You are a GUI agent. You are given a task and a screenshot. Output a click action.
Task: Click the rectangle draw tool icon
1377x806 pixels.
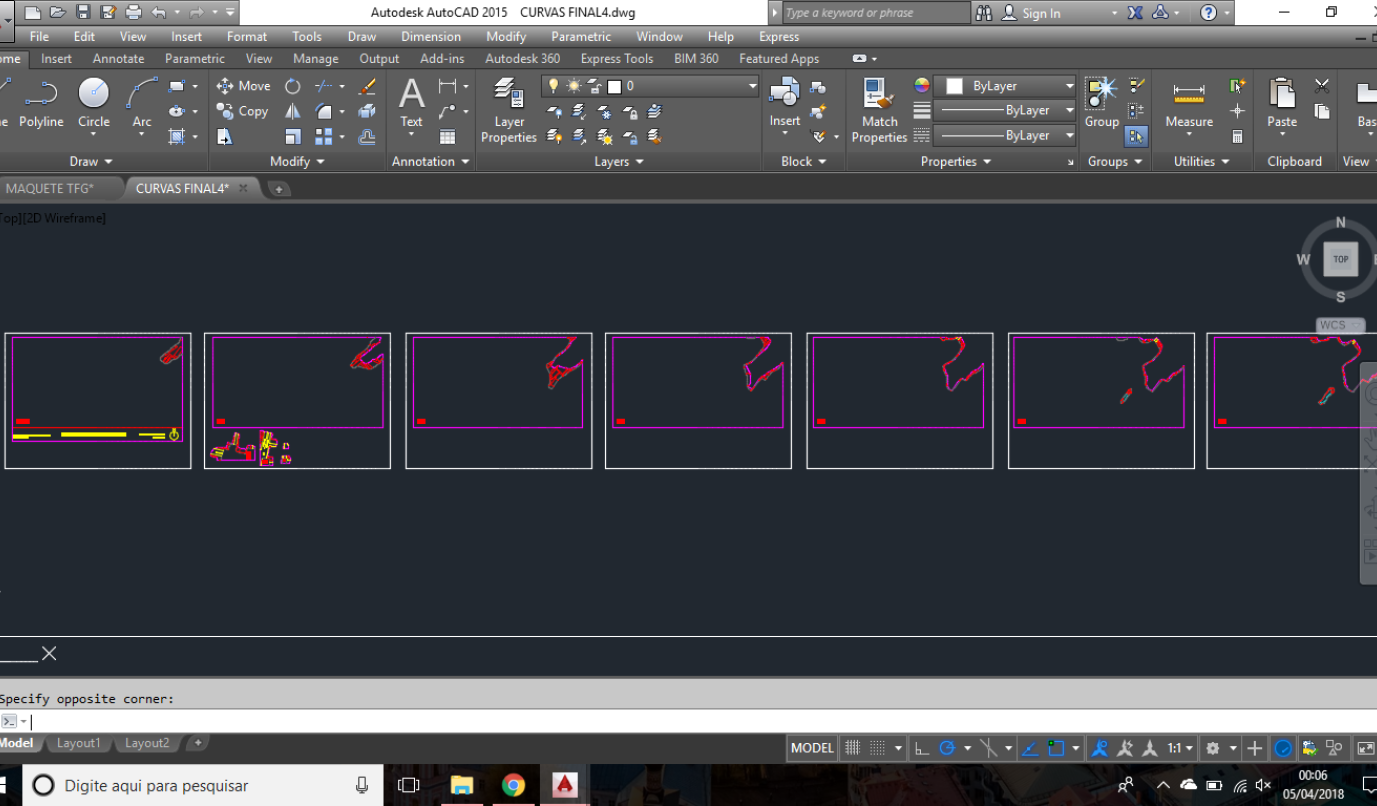coord(177,86)
